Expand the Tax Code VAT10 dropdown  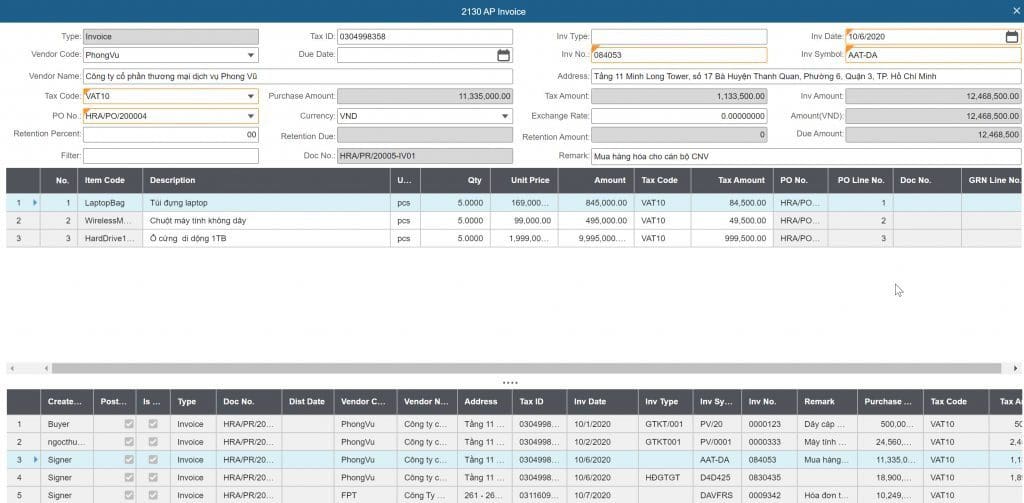point(250,97)
